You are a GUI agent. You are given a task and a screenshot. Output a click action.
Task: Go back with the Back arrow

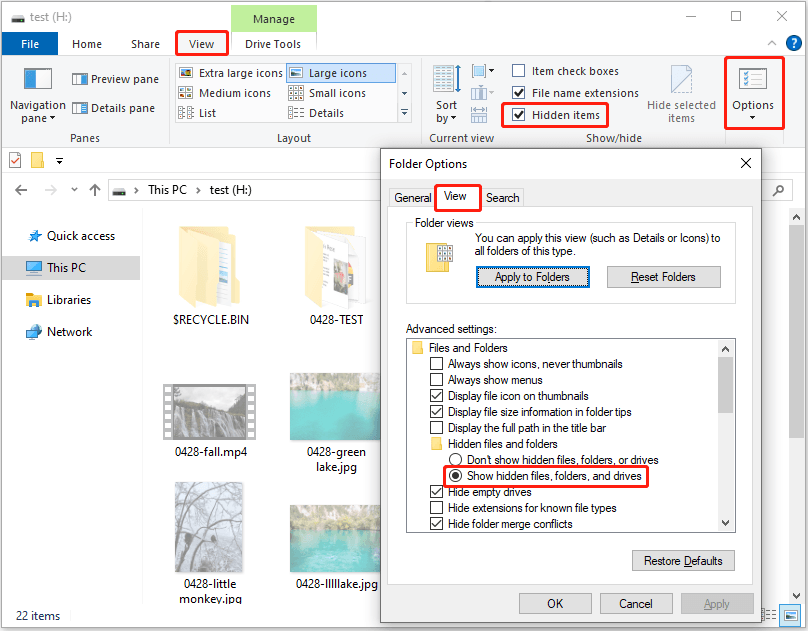(21, 190)
